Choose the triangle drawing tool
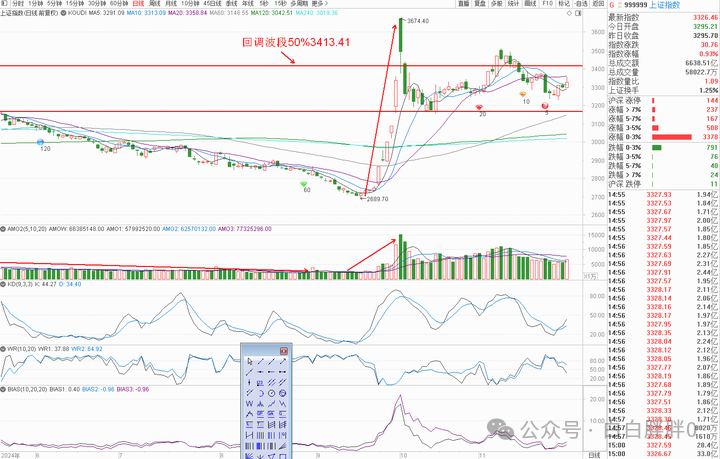 271,455
